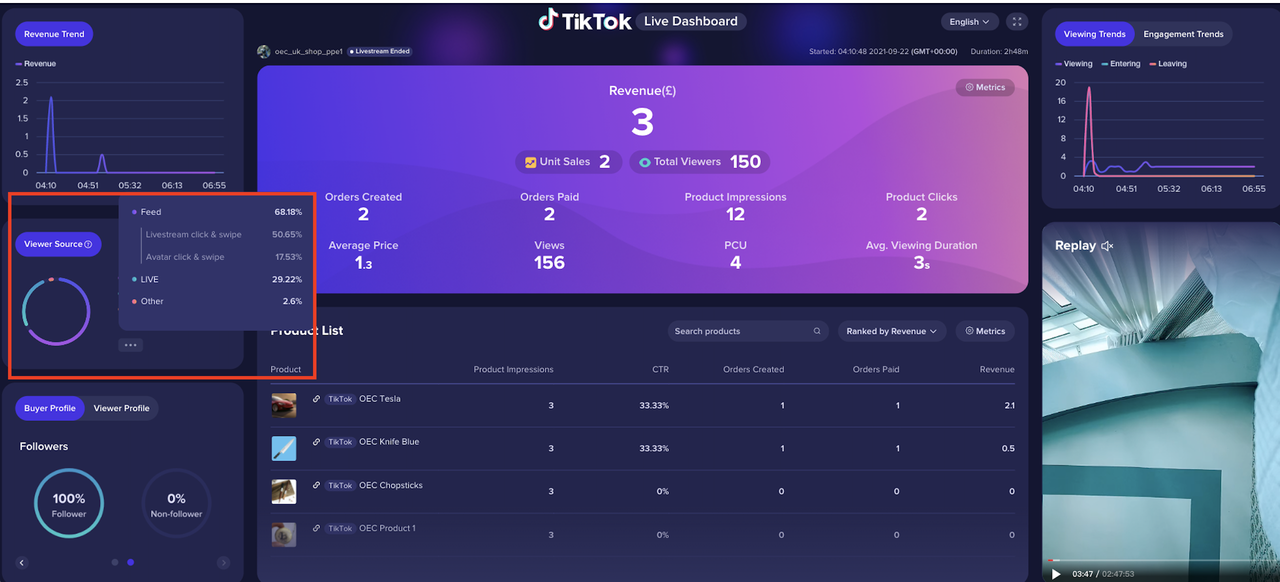
Task: Click Metrics button in Product List
Action: point(984,331)
